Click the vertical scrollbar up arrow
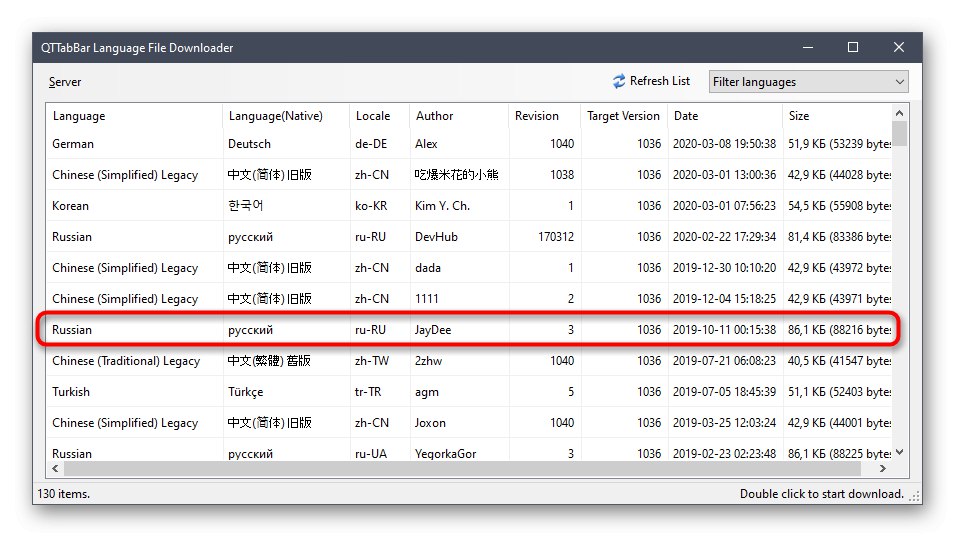 (900, 113)
